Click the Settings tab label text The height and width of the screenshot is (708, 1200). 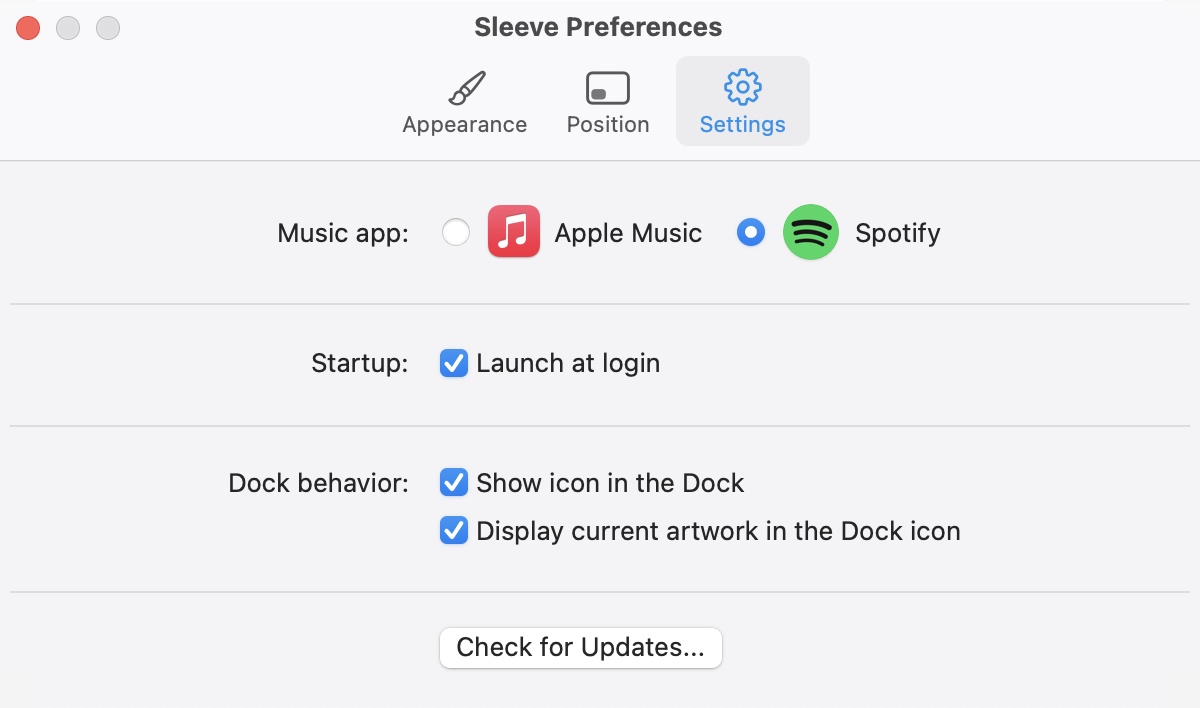pos(742,125)
